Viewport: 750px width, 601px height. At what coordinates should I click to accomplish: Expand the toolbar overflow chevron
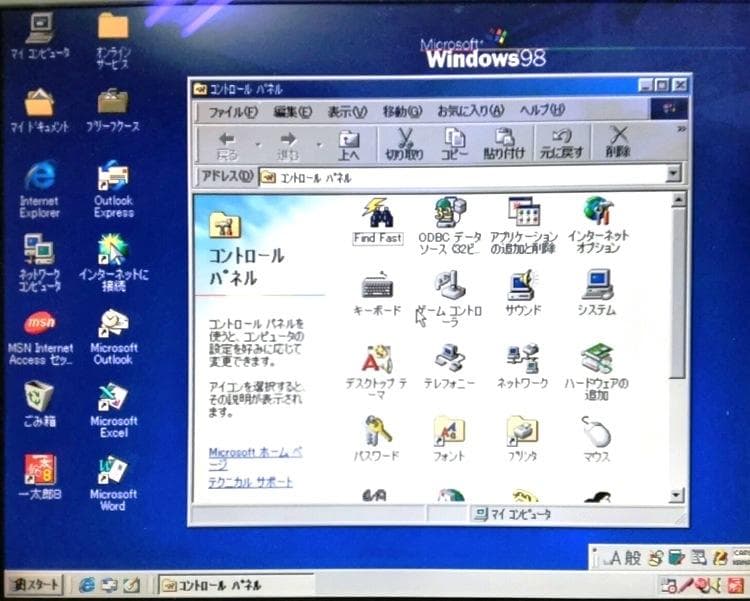tap(681, 129)
